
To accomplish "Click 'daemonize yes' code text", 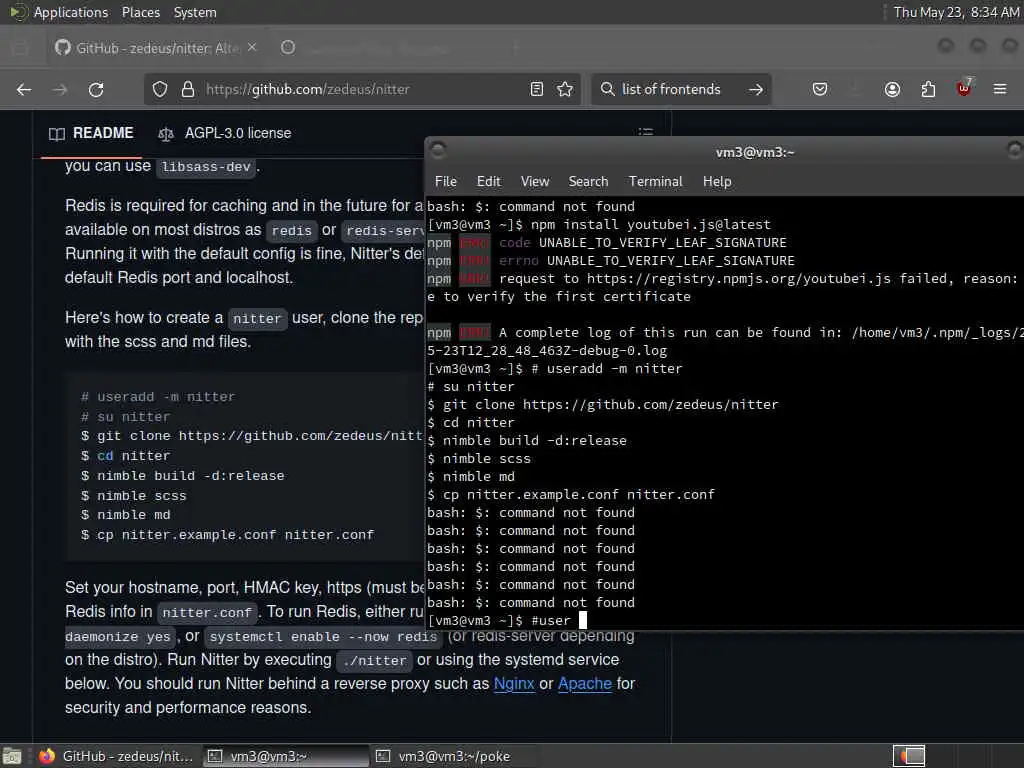I will point(118,637).
